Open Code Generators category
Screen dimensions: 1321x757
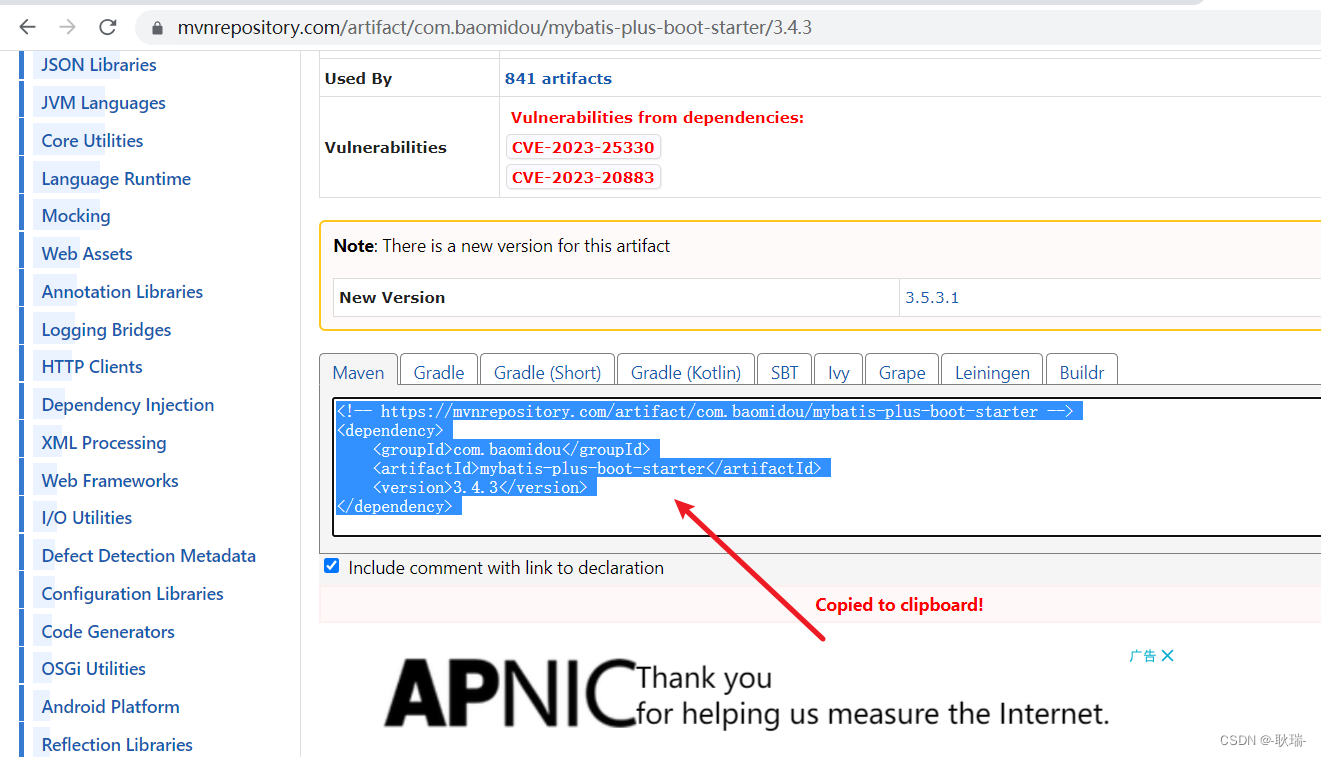(x=108, y=632)
